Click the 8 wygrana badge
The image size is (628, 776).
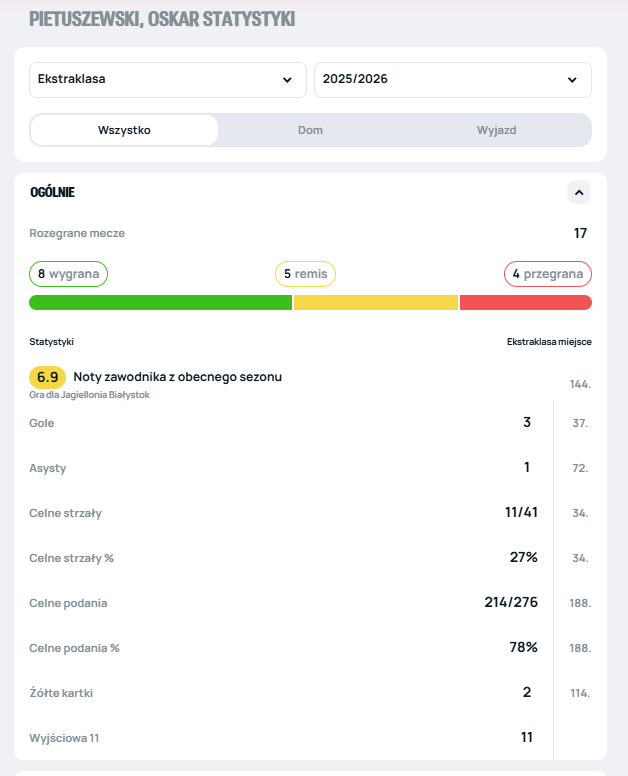coord(69,273)
